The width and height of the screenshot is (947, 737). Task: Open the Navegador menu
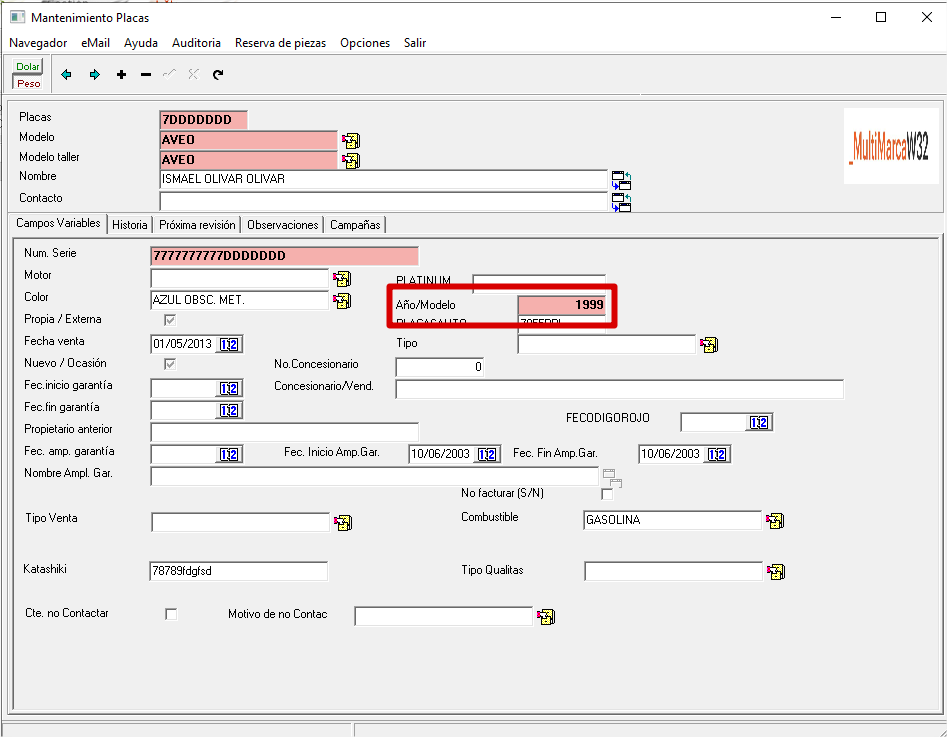pos(38,43)
